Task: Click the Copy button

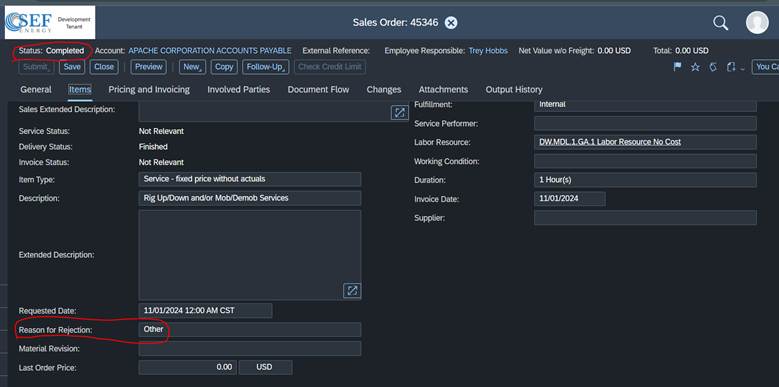Action: (224, 67)
